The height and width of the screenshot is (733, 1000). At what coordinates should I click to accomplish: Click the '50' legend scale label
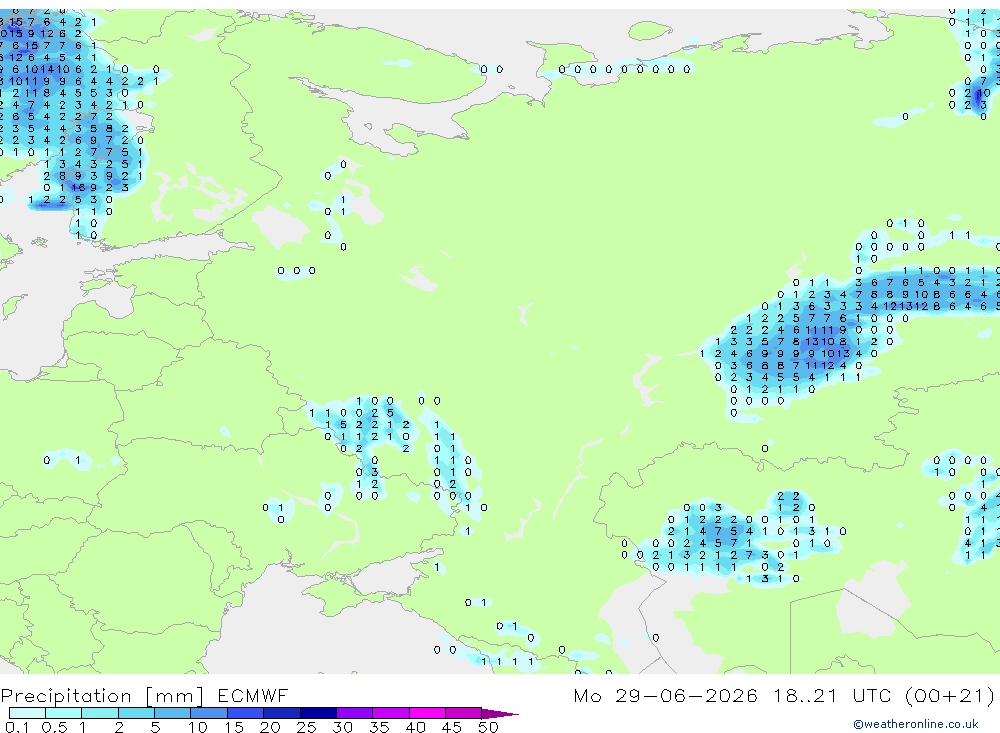click(x=488, y=727)
